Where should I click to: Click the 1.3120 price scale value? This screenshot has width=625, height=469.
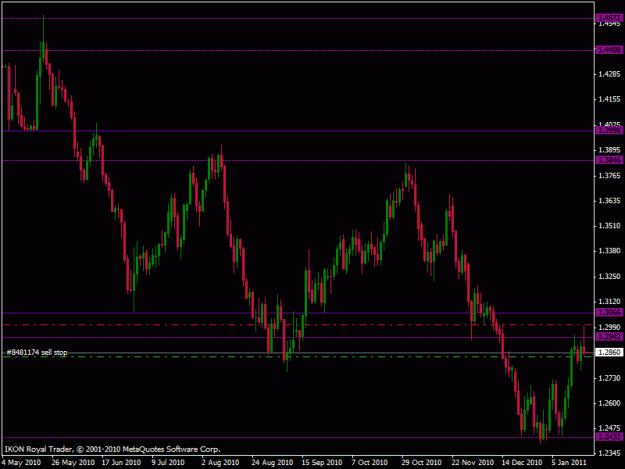point(609,302)
